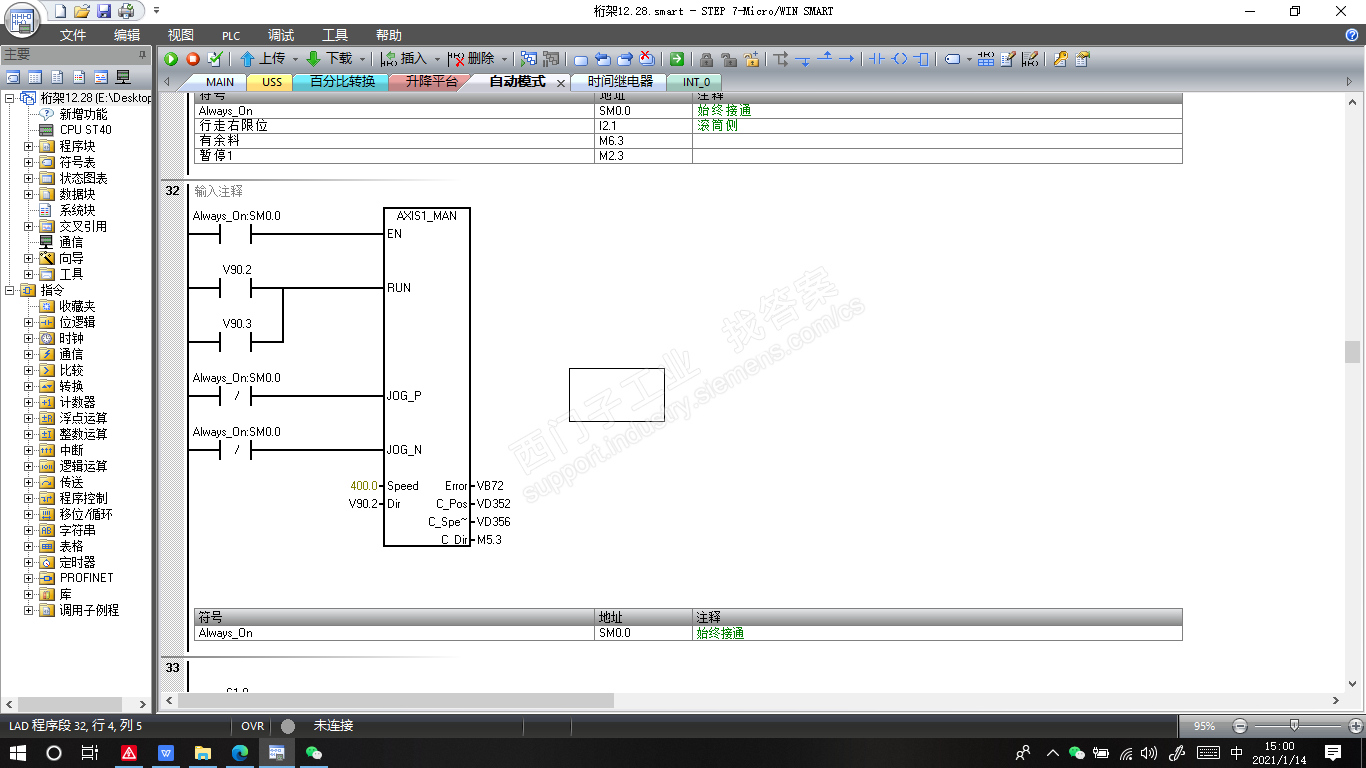Expand the 程序块 tree node
Screen dimensions: 1366x768
point(29,146)
